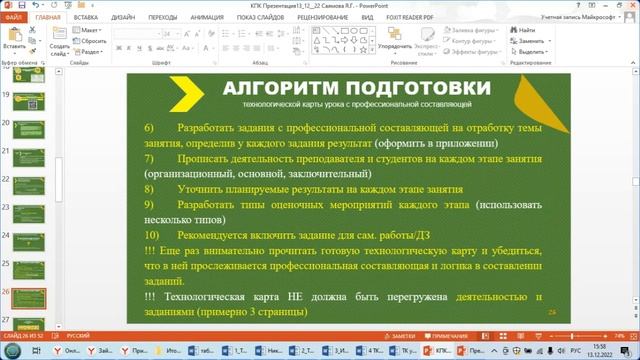Toggle Notes (Заметки) pane
This screenshot has height=360, width=640.
coord(400,336)
